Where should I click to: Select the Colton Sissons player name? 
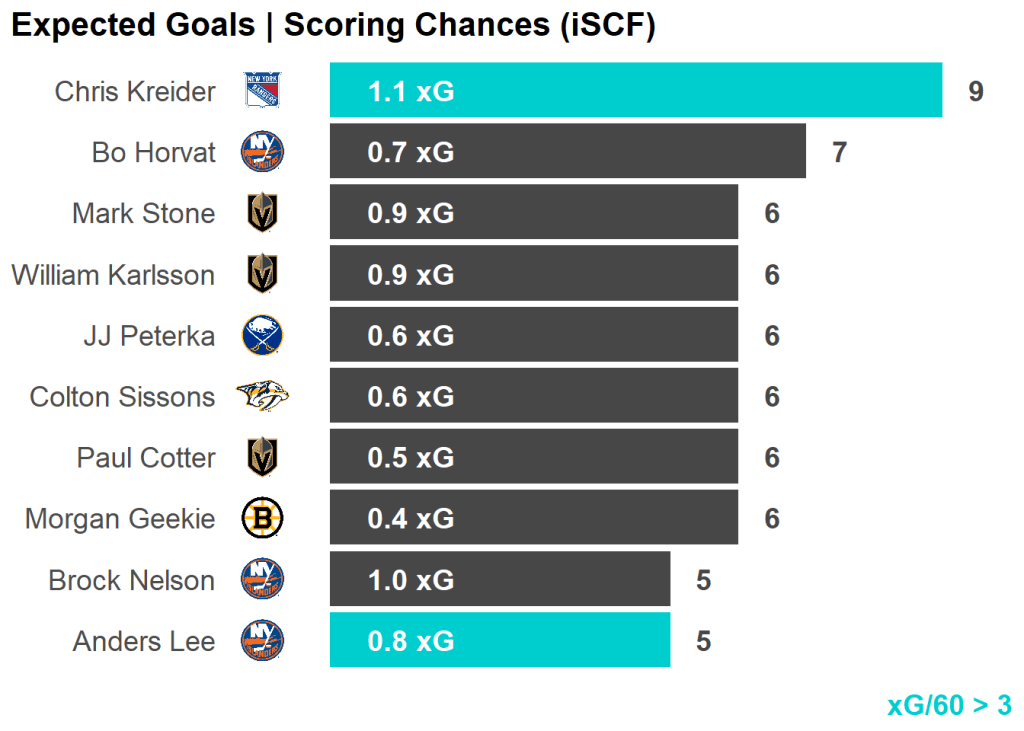click(122, 397)
